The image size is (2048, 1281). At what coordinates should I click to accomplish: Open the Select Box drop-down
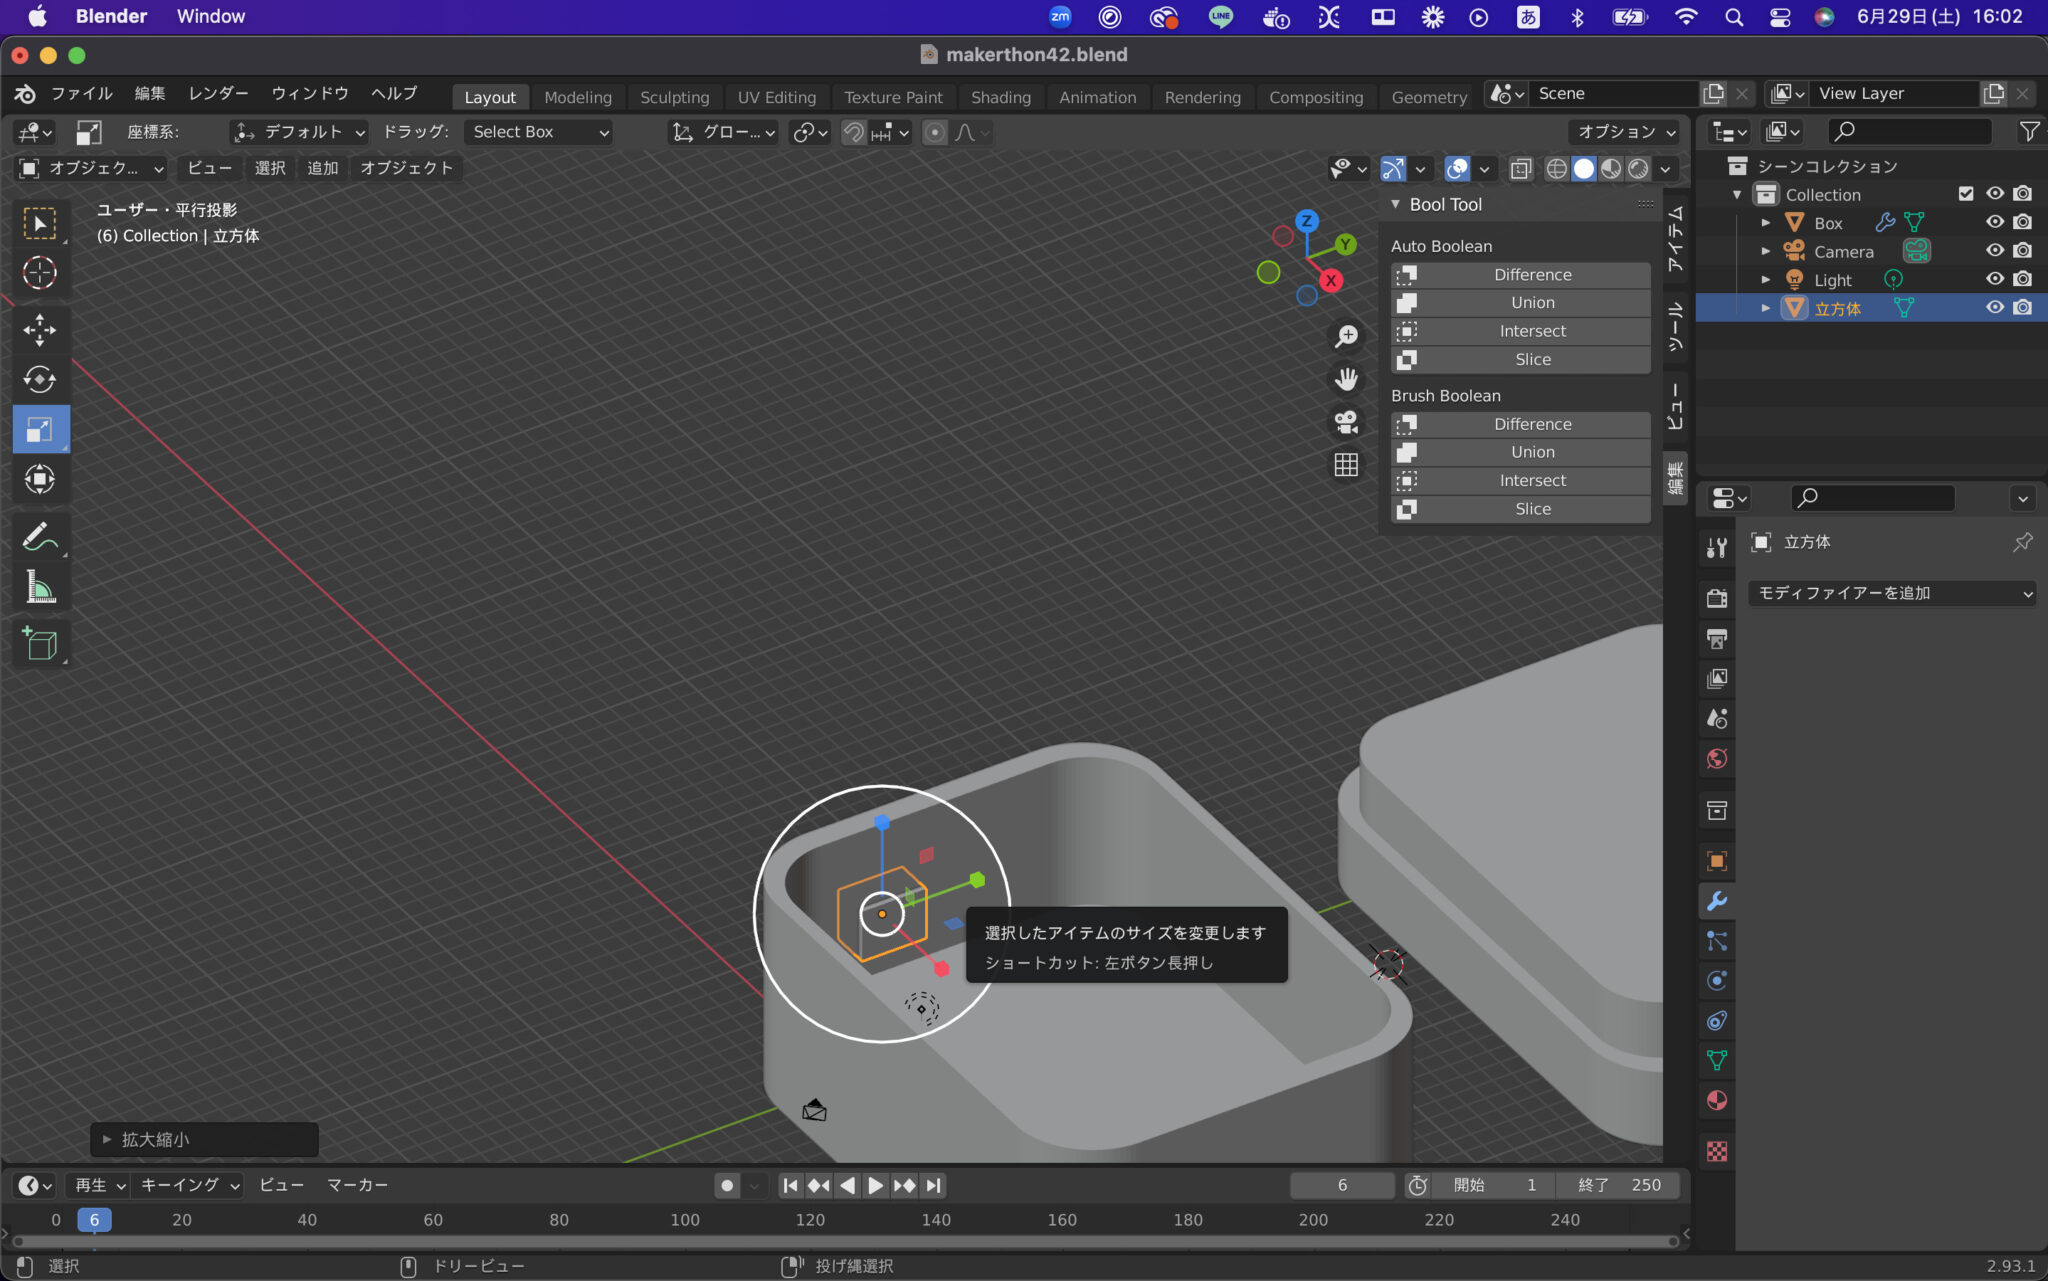(538, 131)
